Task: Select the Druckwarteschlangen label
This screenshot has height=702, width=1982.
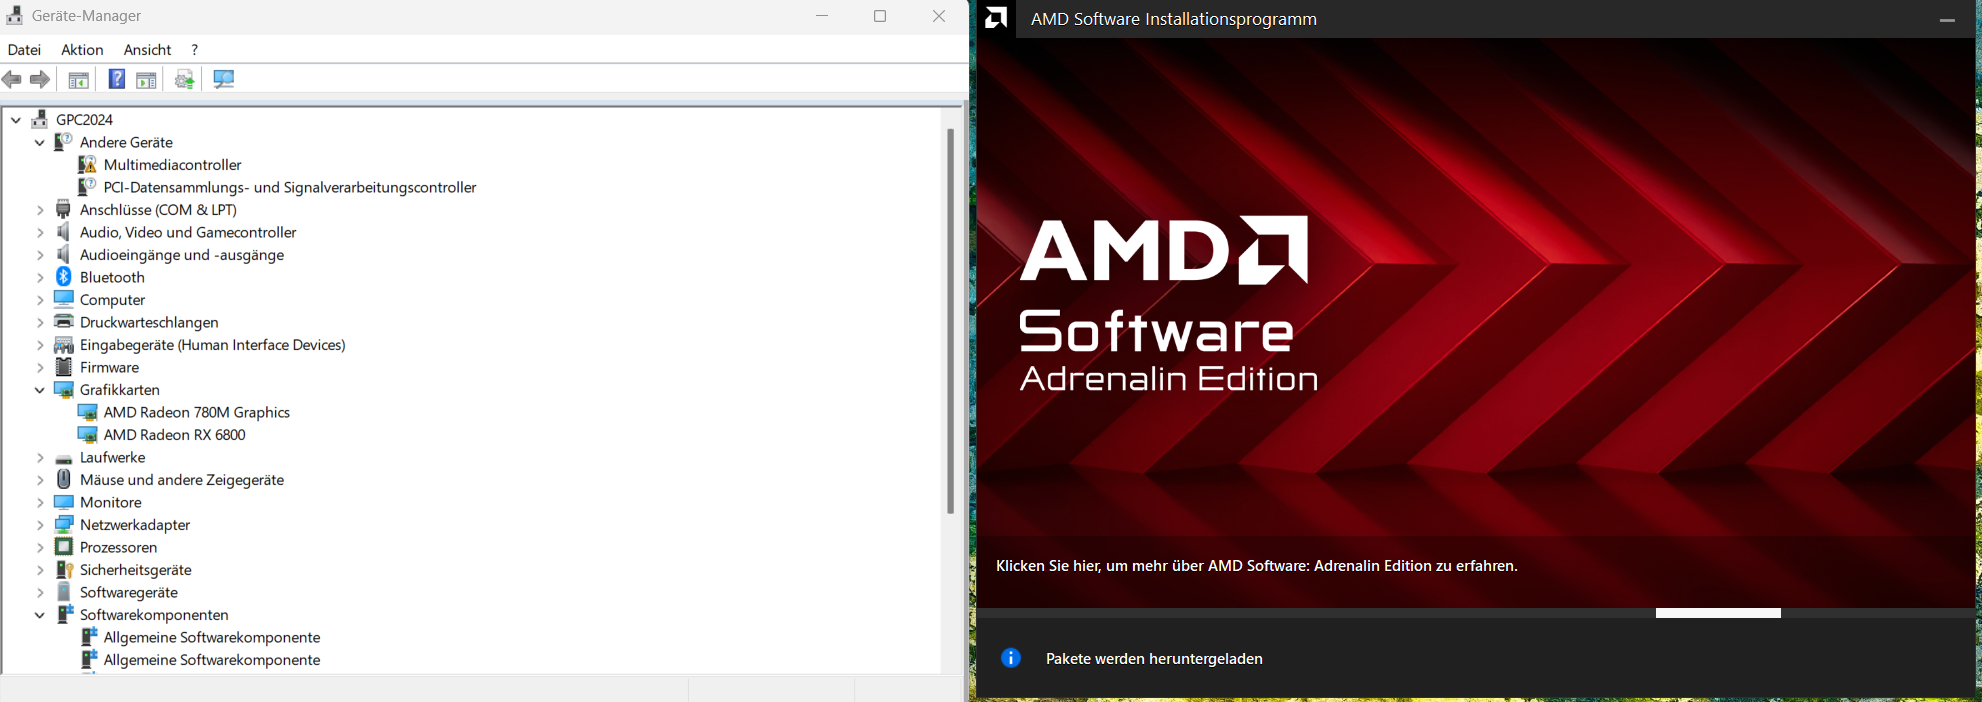Action: coord(149,322)
